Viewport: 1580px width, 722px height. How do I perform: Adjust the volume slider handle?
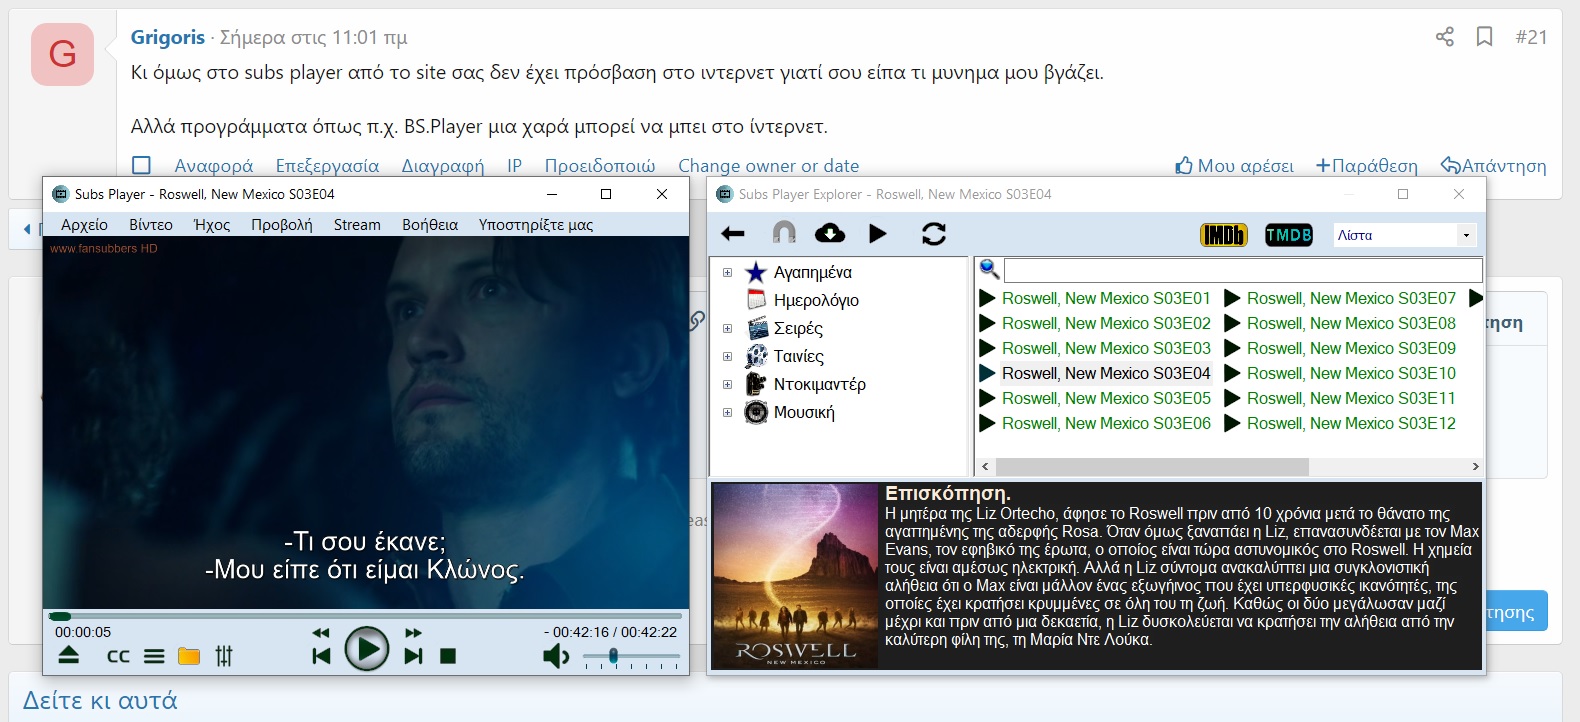tap(613, 656)
